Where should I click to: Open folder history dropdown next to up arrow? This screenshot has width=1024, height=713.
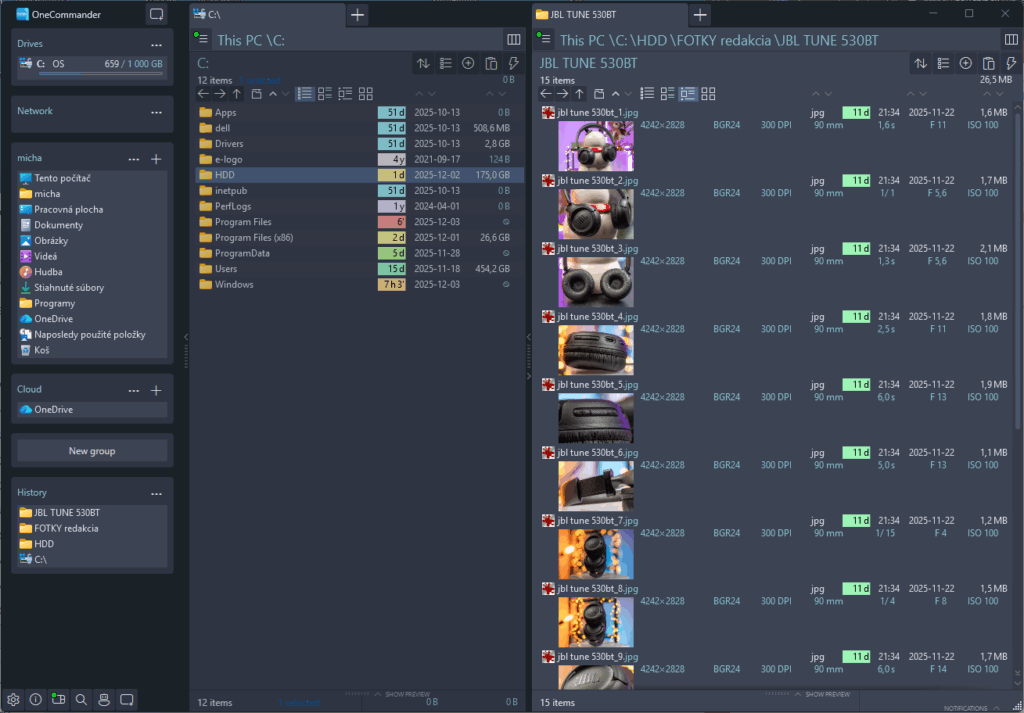point(598,93)
